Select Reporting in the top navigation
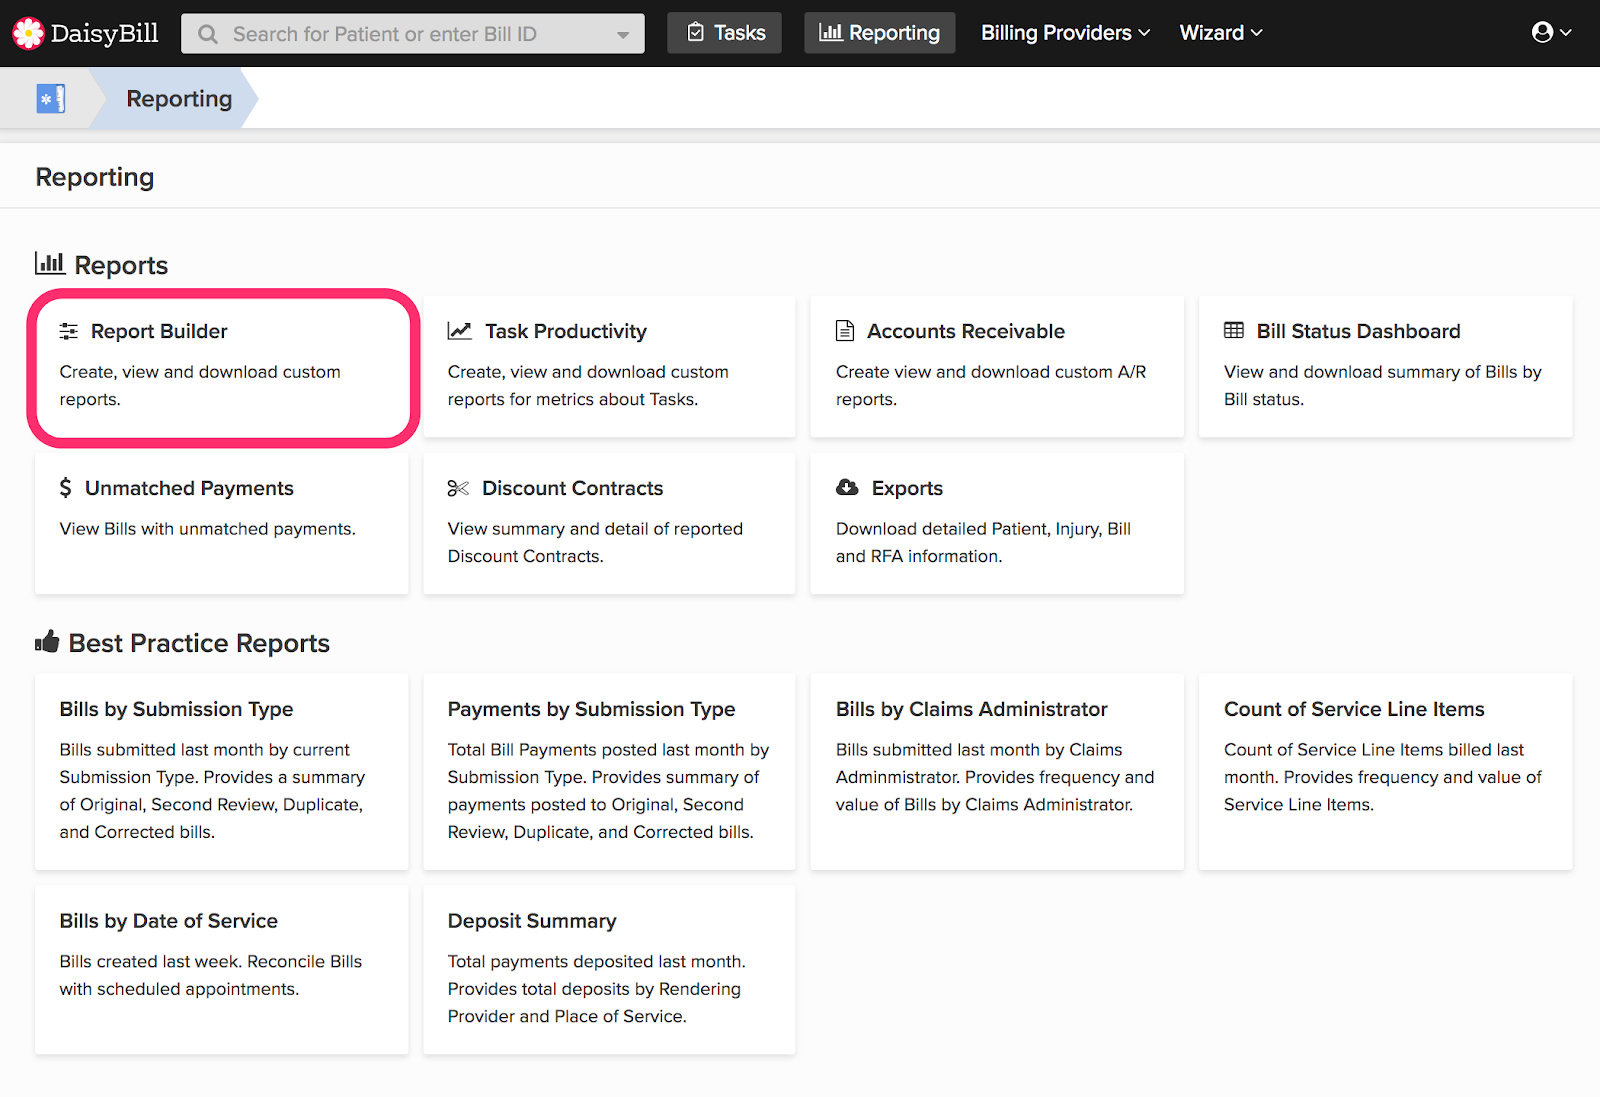This screenshot has width=1600, height=1097. point(880,33)
